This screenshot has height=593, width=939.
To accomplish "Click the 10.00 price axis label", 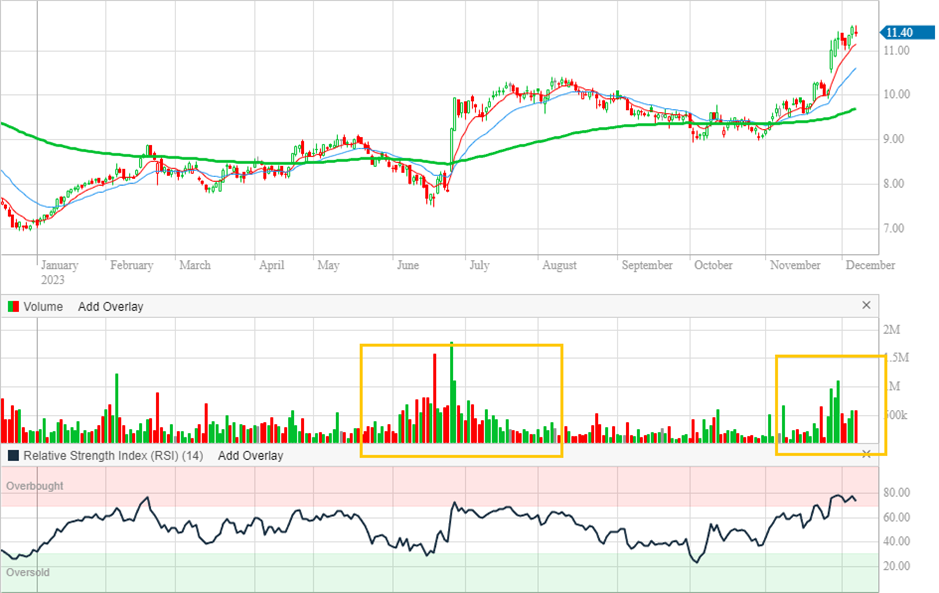I will [x=895, y=95].
